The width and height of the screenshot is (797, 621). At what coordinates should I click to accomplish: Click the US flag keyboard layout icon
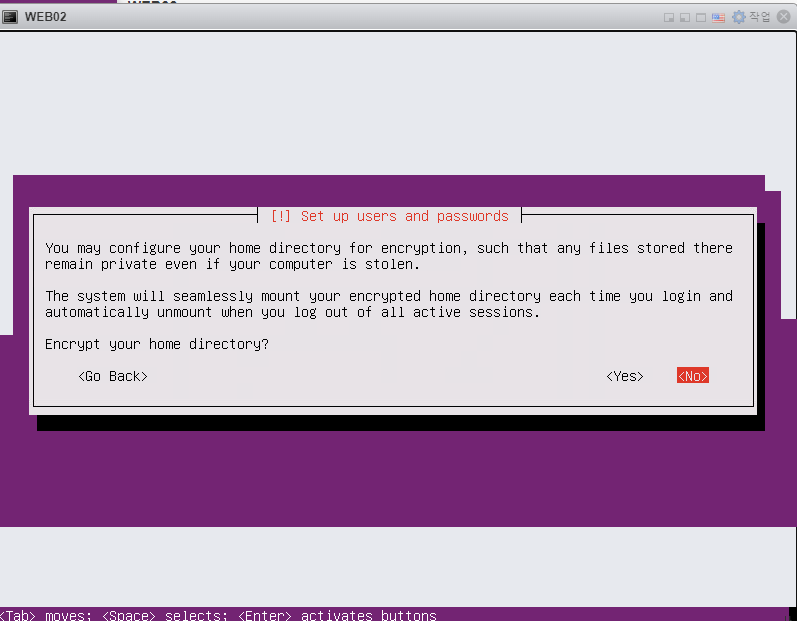(718, 18)
